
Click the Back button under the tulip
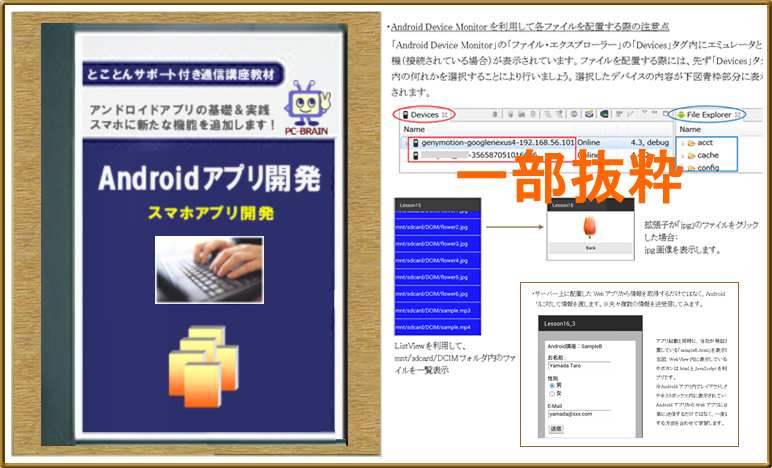(x=590, y=248)
